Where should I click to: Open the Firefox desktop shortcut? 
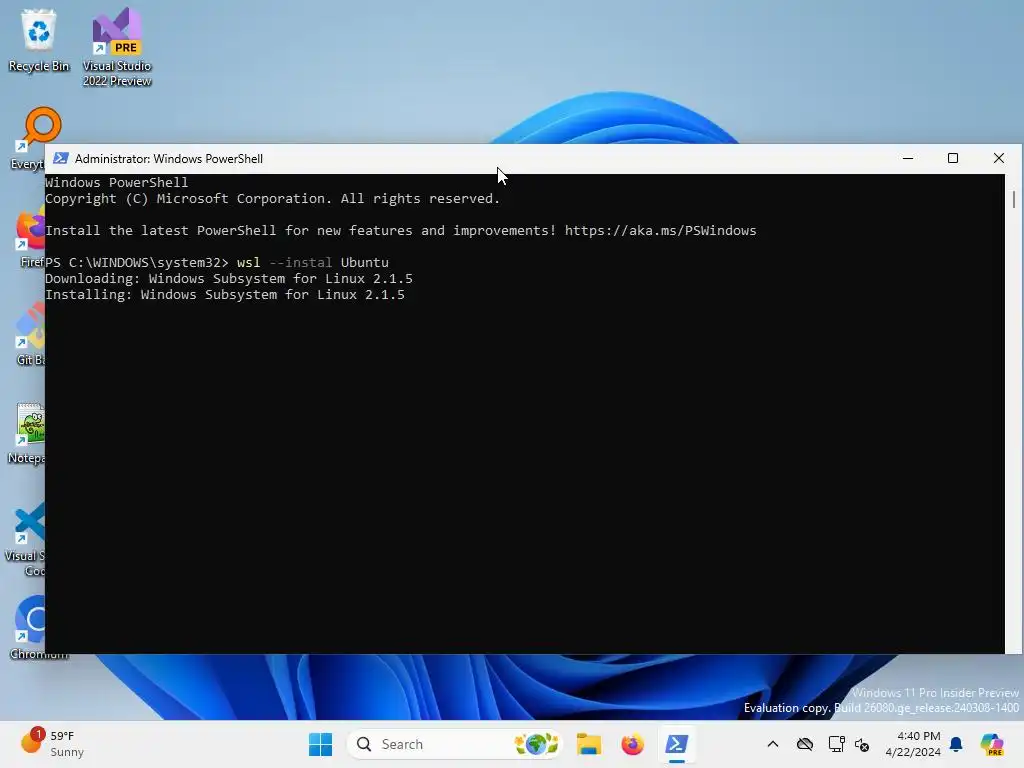[30, 238]
